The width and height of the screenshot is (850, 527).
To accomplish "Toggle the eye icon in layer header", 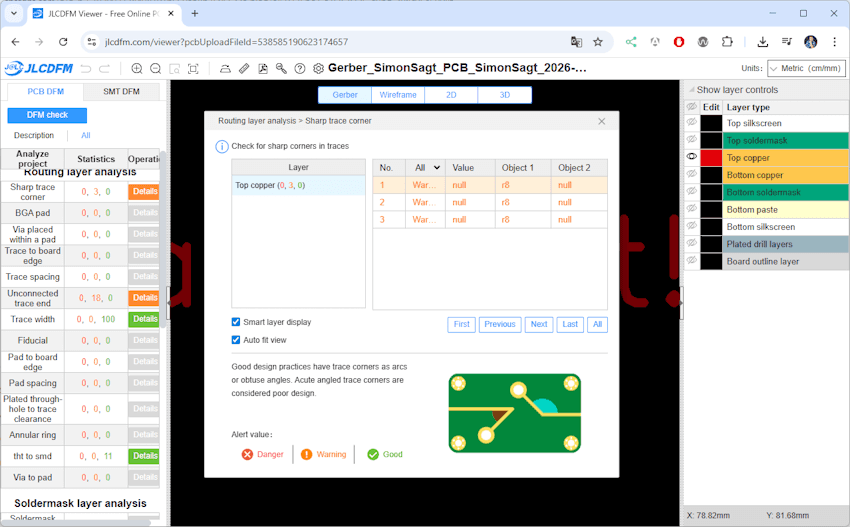I will (x=692, y=107).
